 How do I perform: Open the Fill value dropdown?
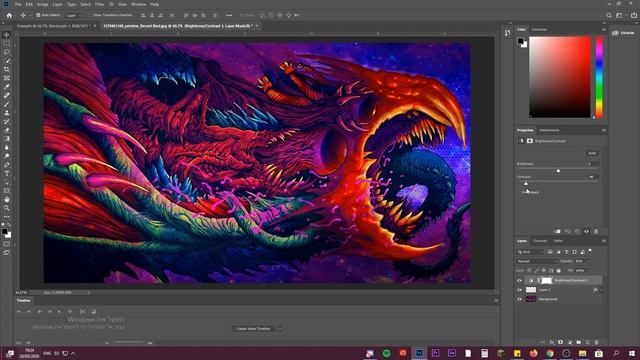pyautogui.click(x=588, y=270)
